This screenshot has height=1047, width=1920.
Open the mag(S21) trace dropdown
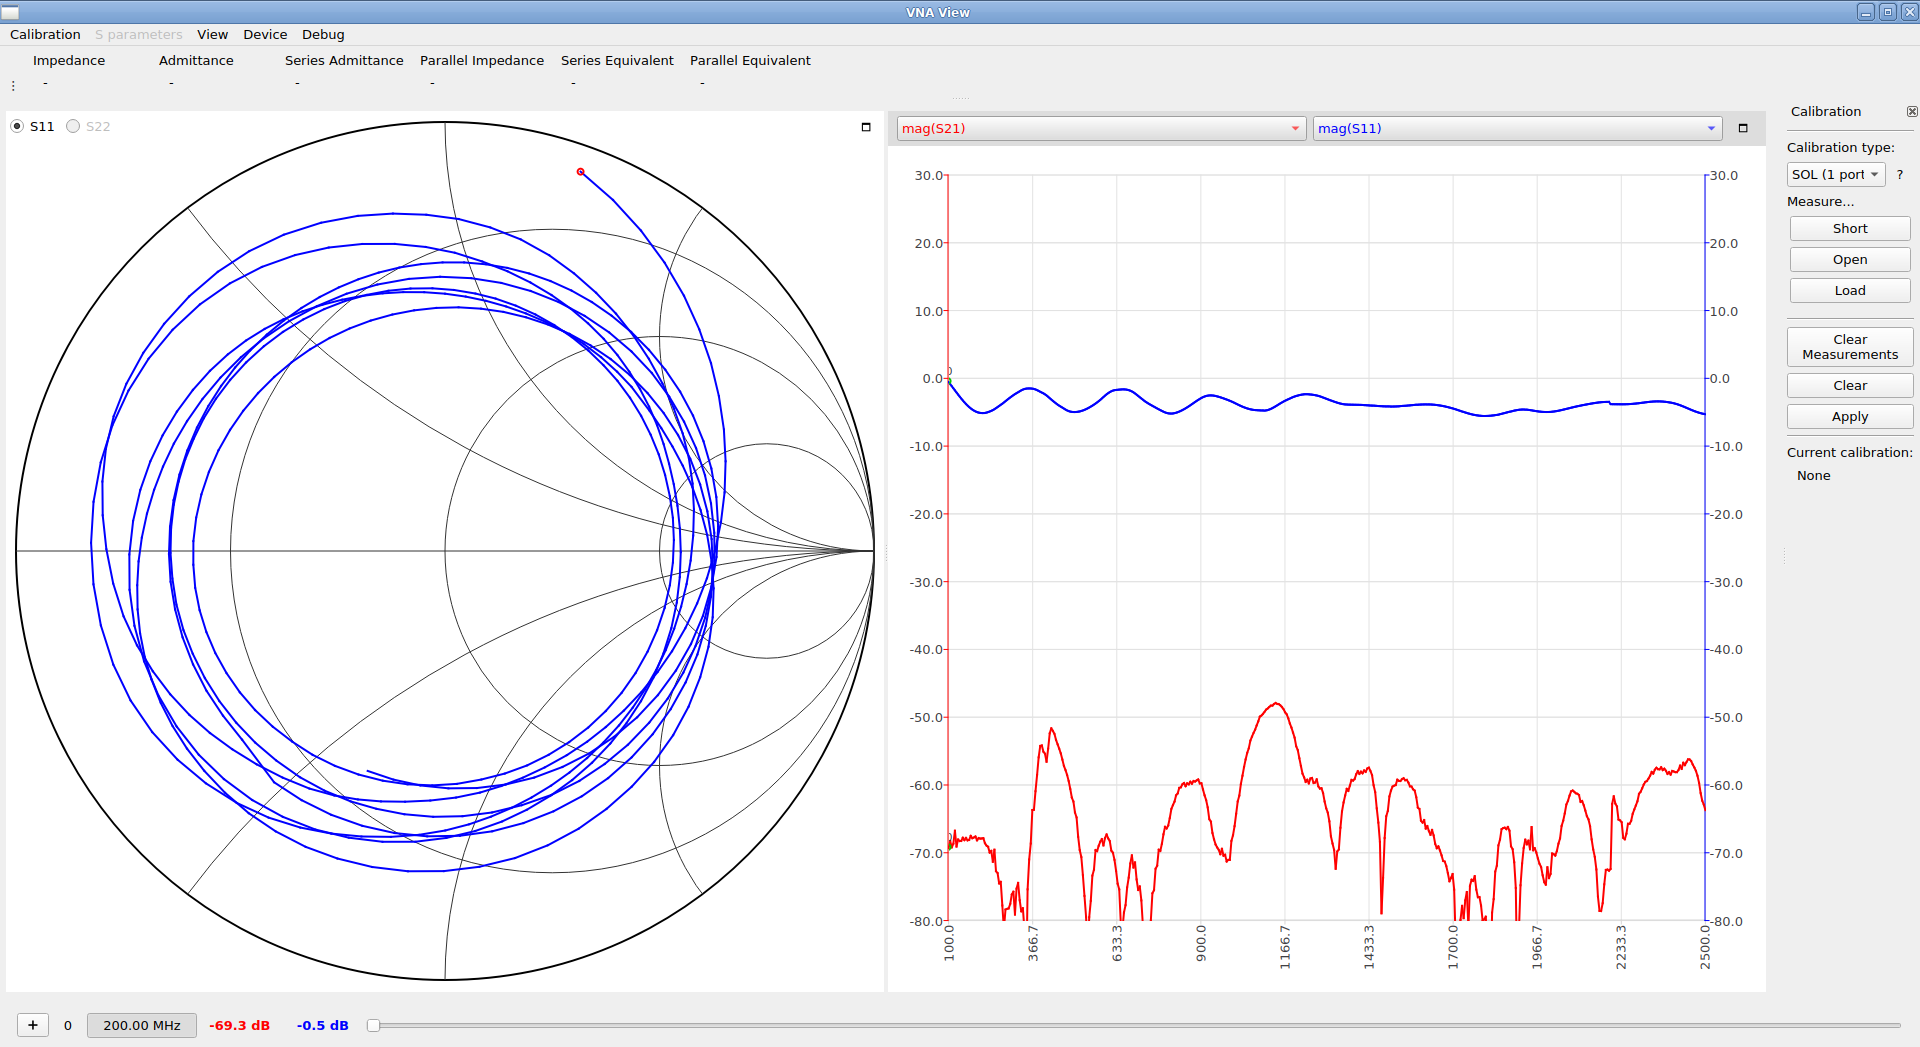click(x=1101, y=128)
